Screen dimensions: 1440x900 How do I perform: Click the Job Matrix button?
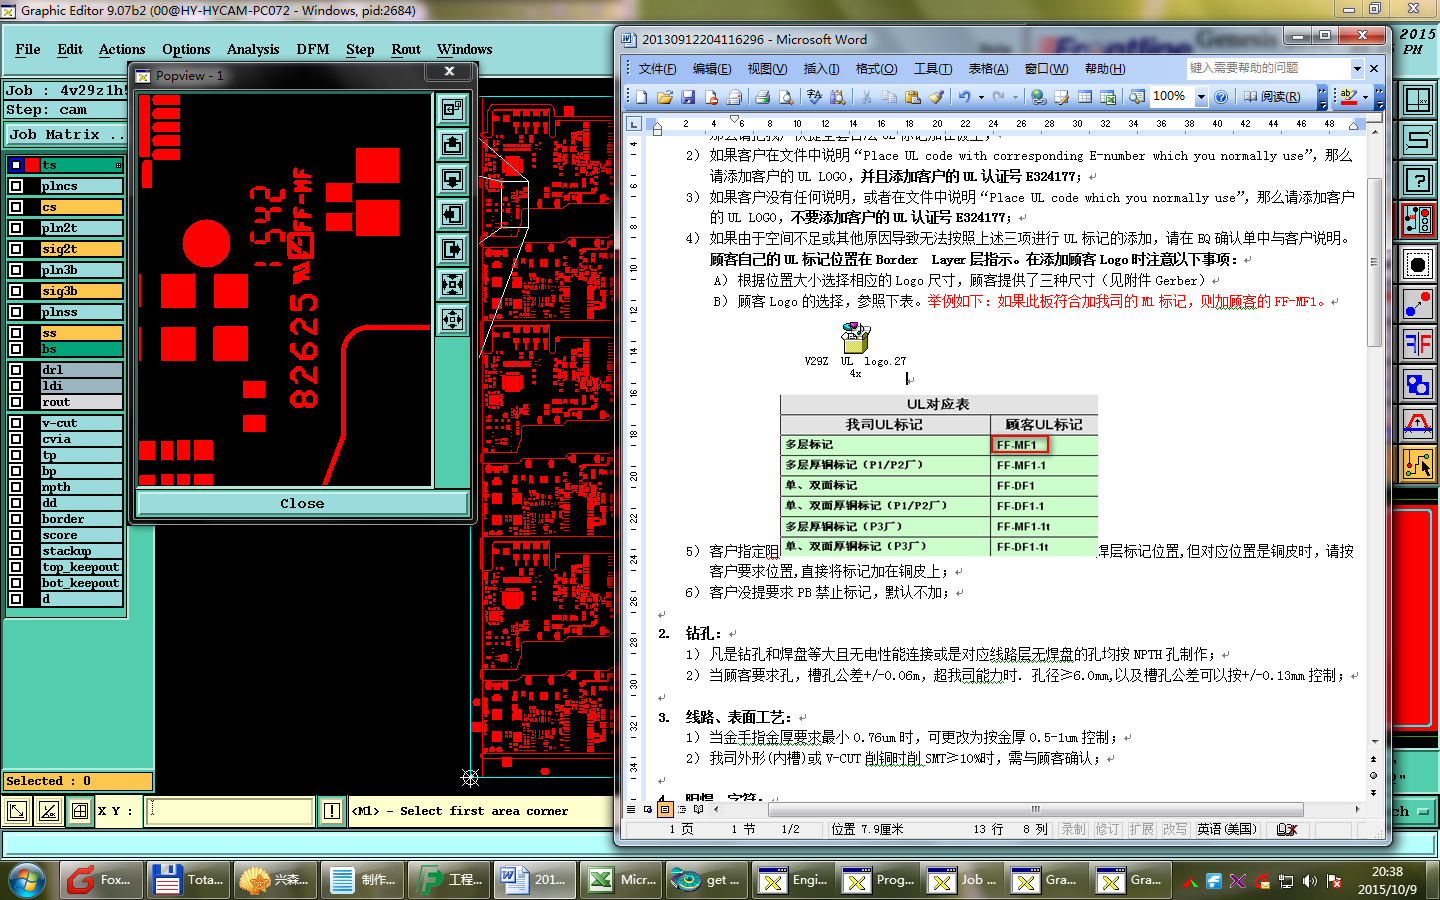point(66,134)
